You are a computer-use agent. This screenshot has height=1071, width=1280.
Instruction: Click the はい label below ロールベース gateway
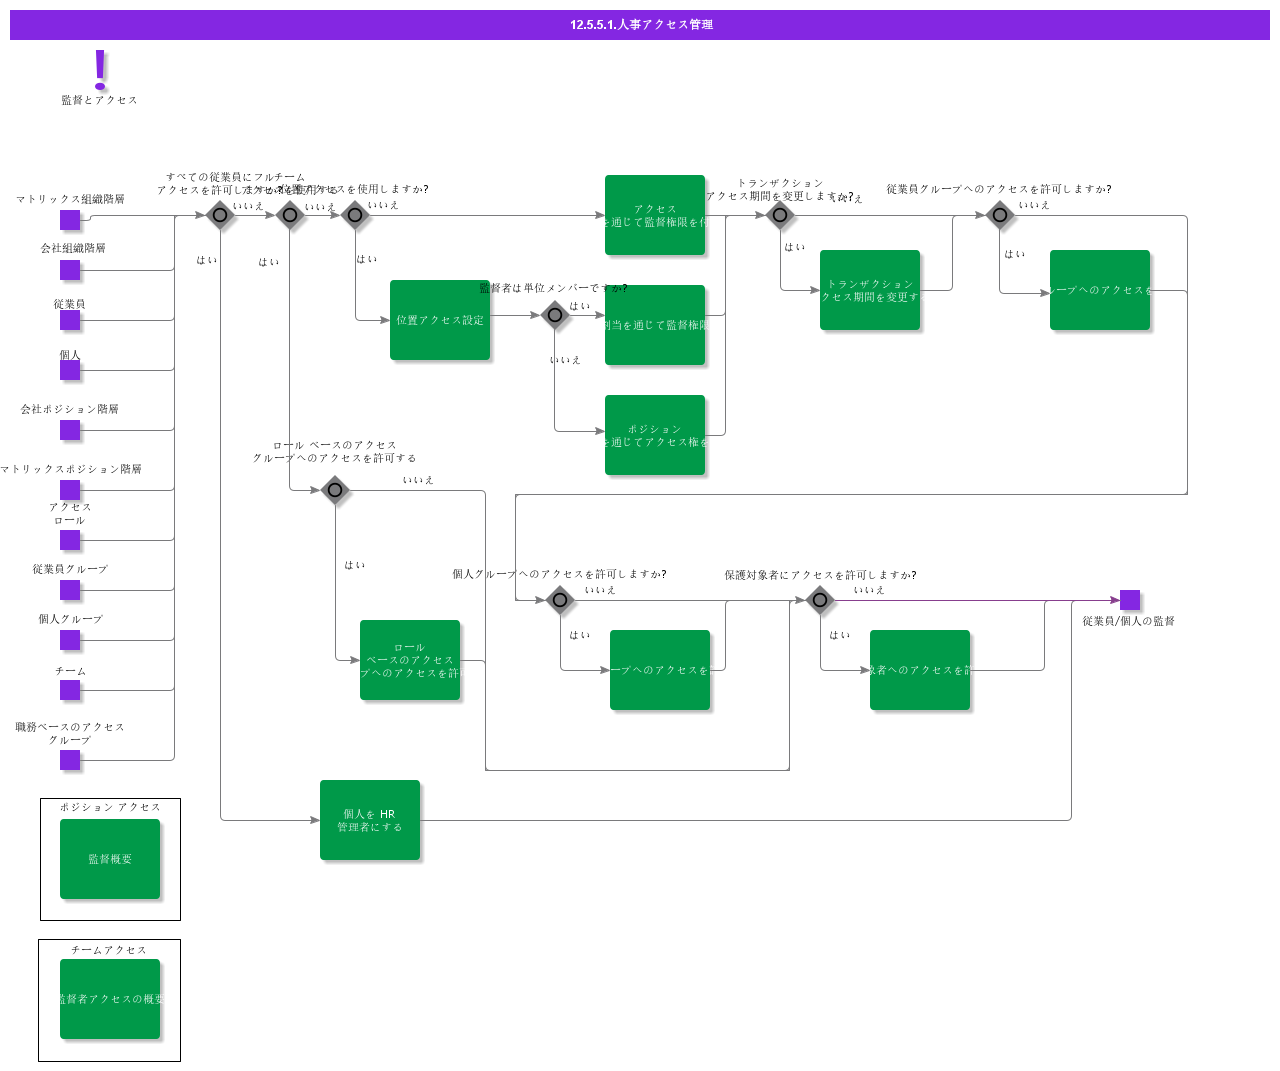click(x=355, y=565)
